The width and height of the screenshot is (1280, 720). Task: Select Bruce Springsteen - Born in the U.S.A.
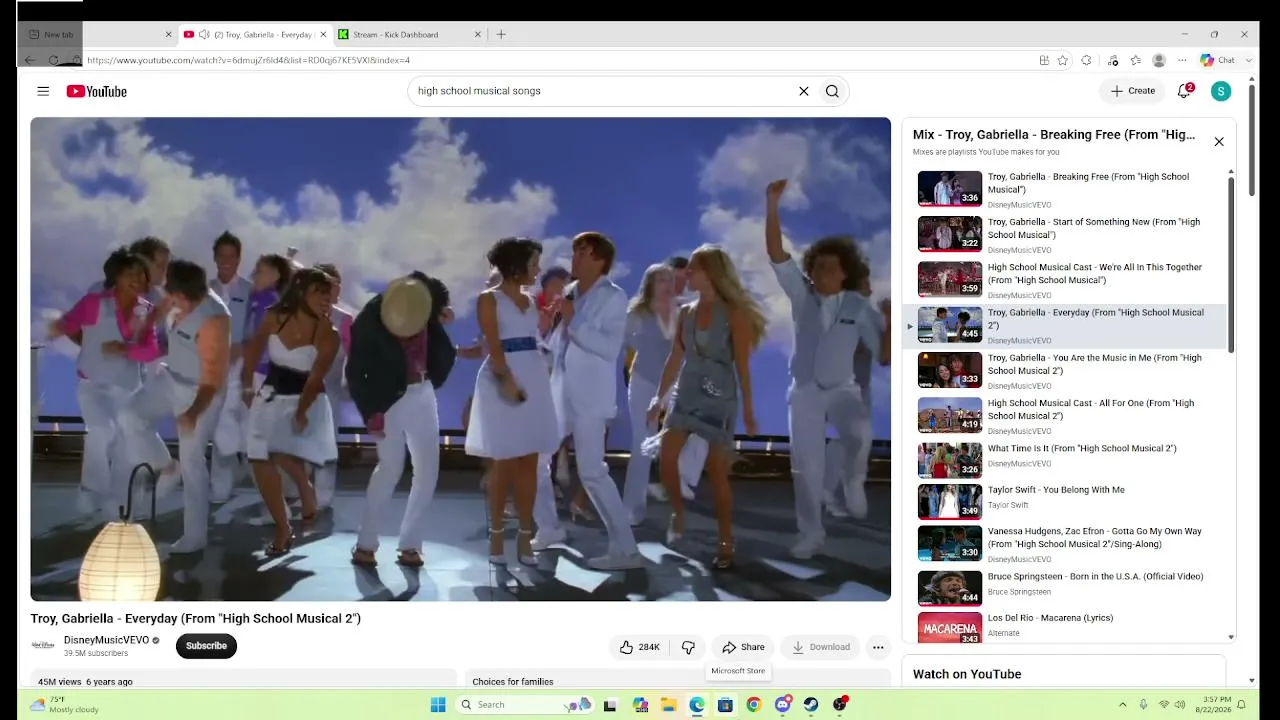pos(1066,588)
